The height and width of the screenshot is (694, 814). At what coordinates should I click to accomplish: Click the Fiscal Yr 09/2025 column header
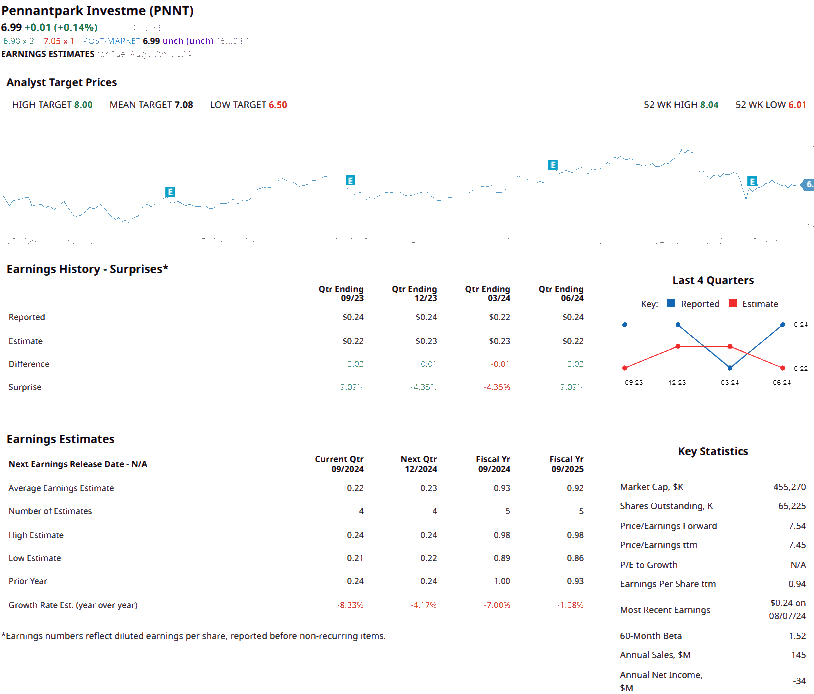tap(566, 464)
